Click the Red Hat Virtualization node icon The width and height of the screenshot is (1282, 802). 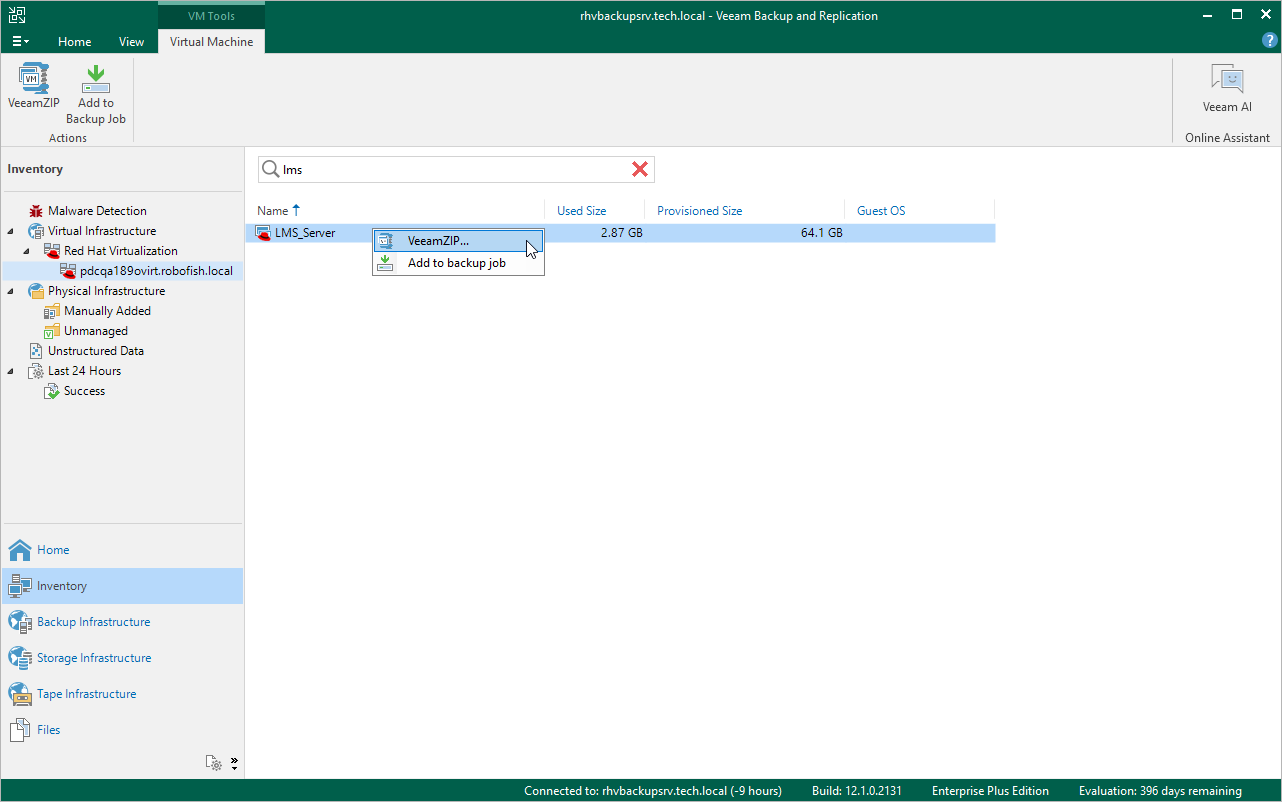tap(52, 251)
